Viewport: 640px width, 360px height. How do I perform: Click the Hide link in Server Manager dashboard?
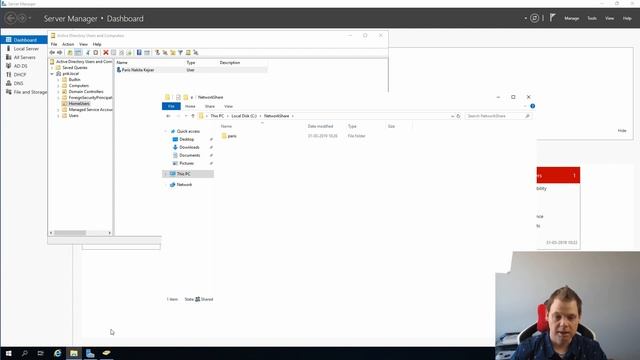(x=622, y=131)
